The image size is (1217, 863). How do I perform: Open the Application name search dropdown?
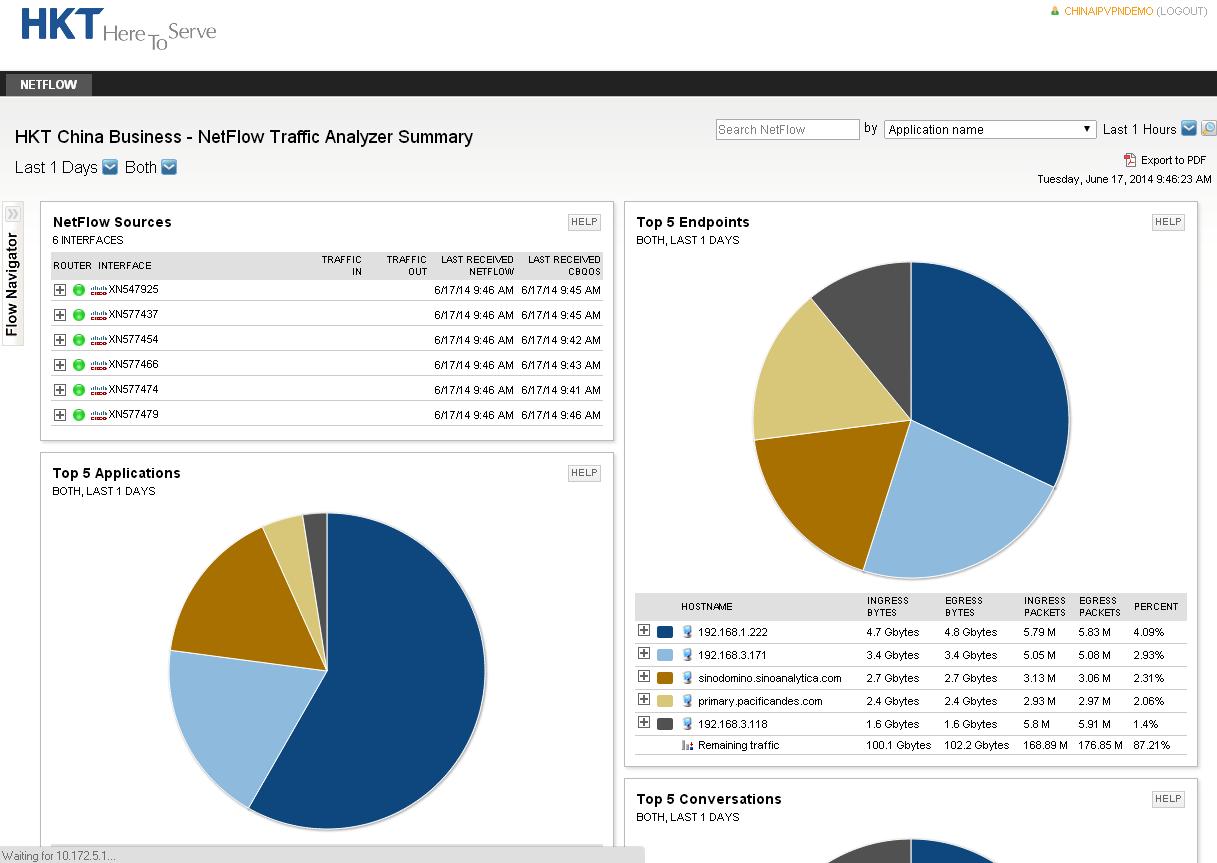(x=990, y=129)
